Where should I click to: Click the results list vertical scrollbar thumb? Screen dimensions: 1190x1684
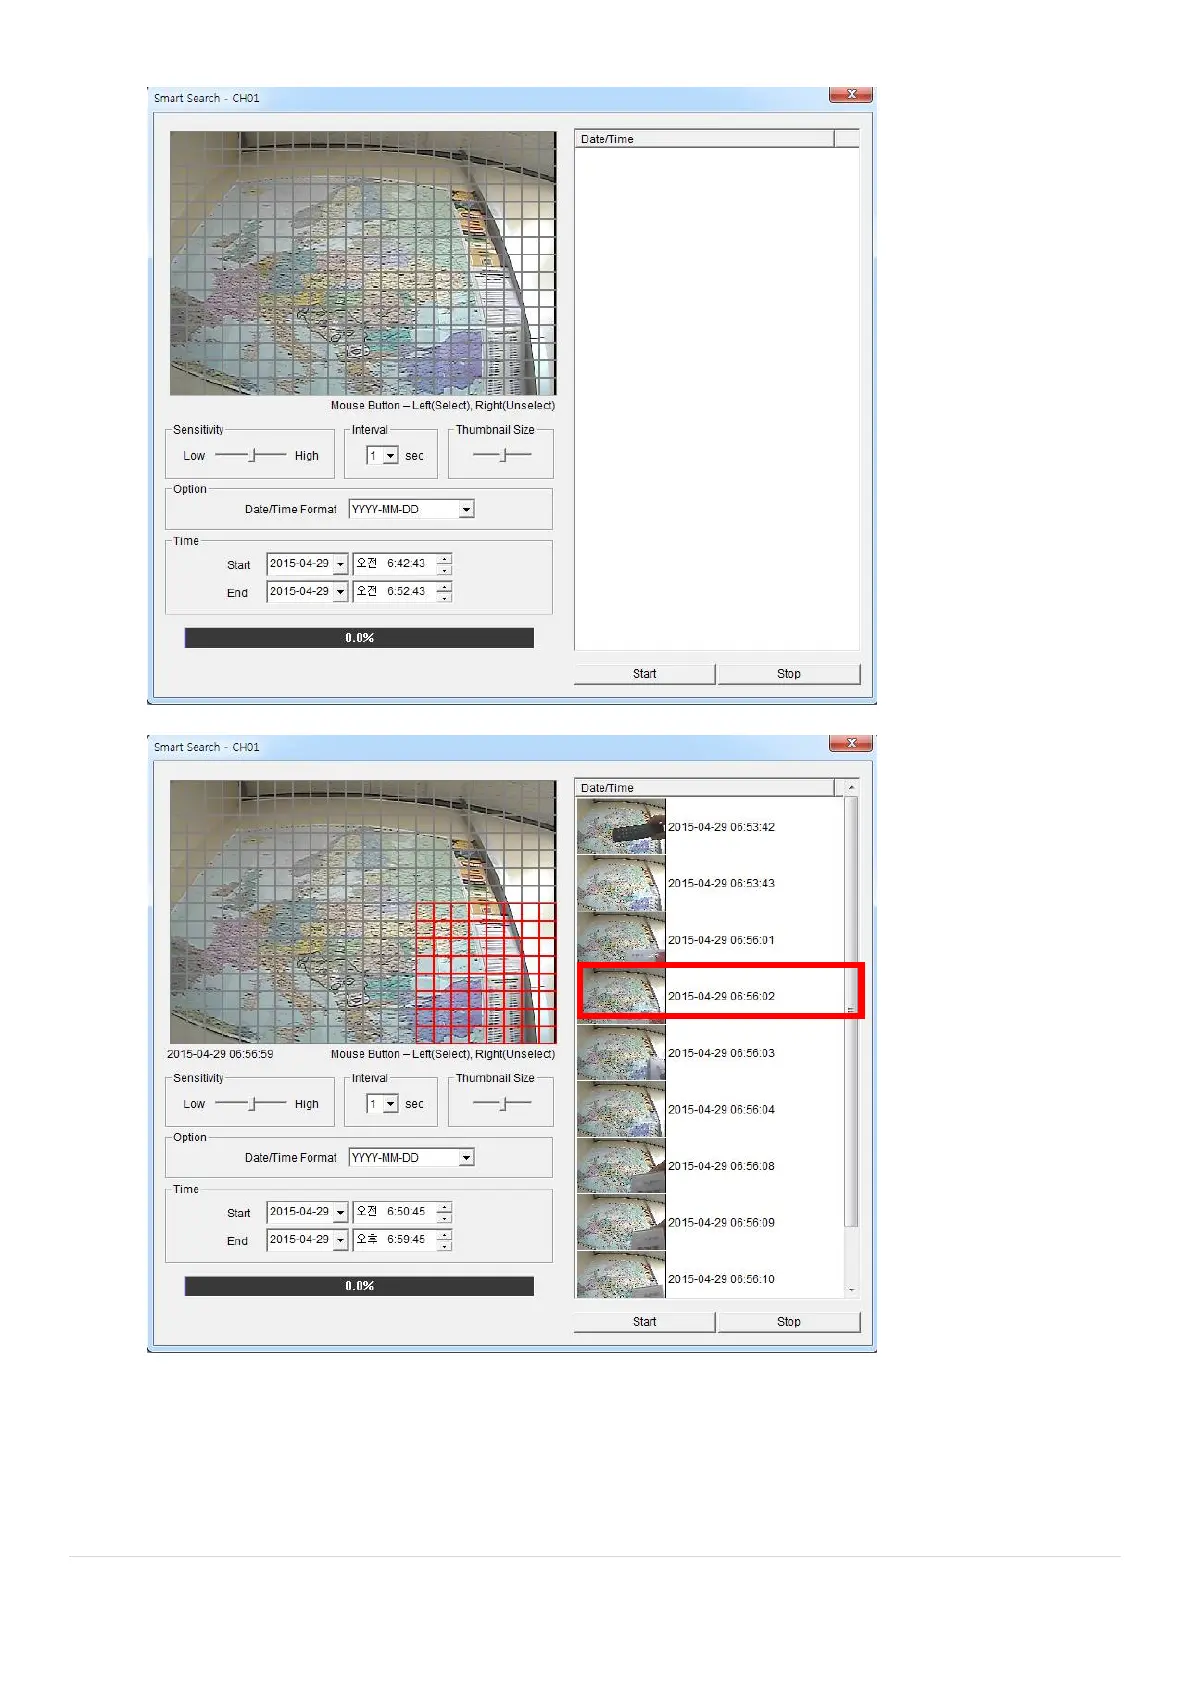(x=851, y=1012)
